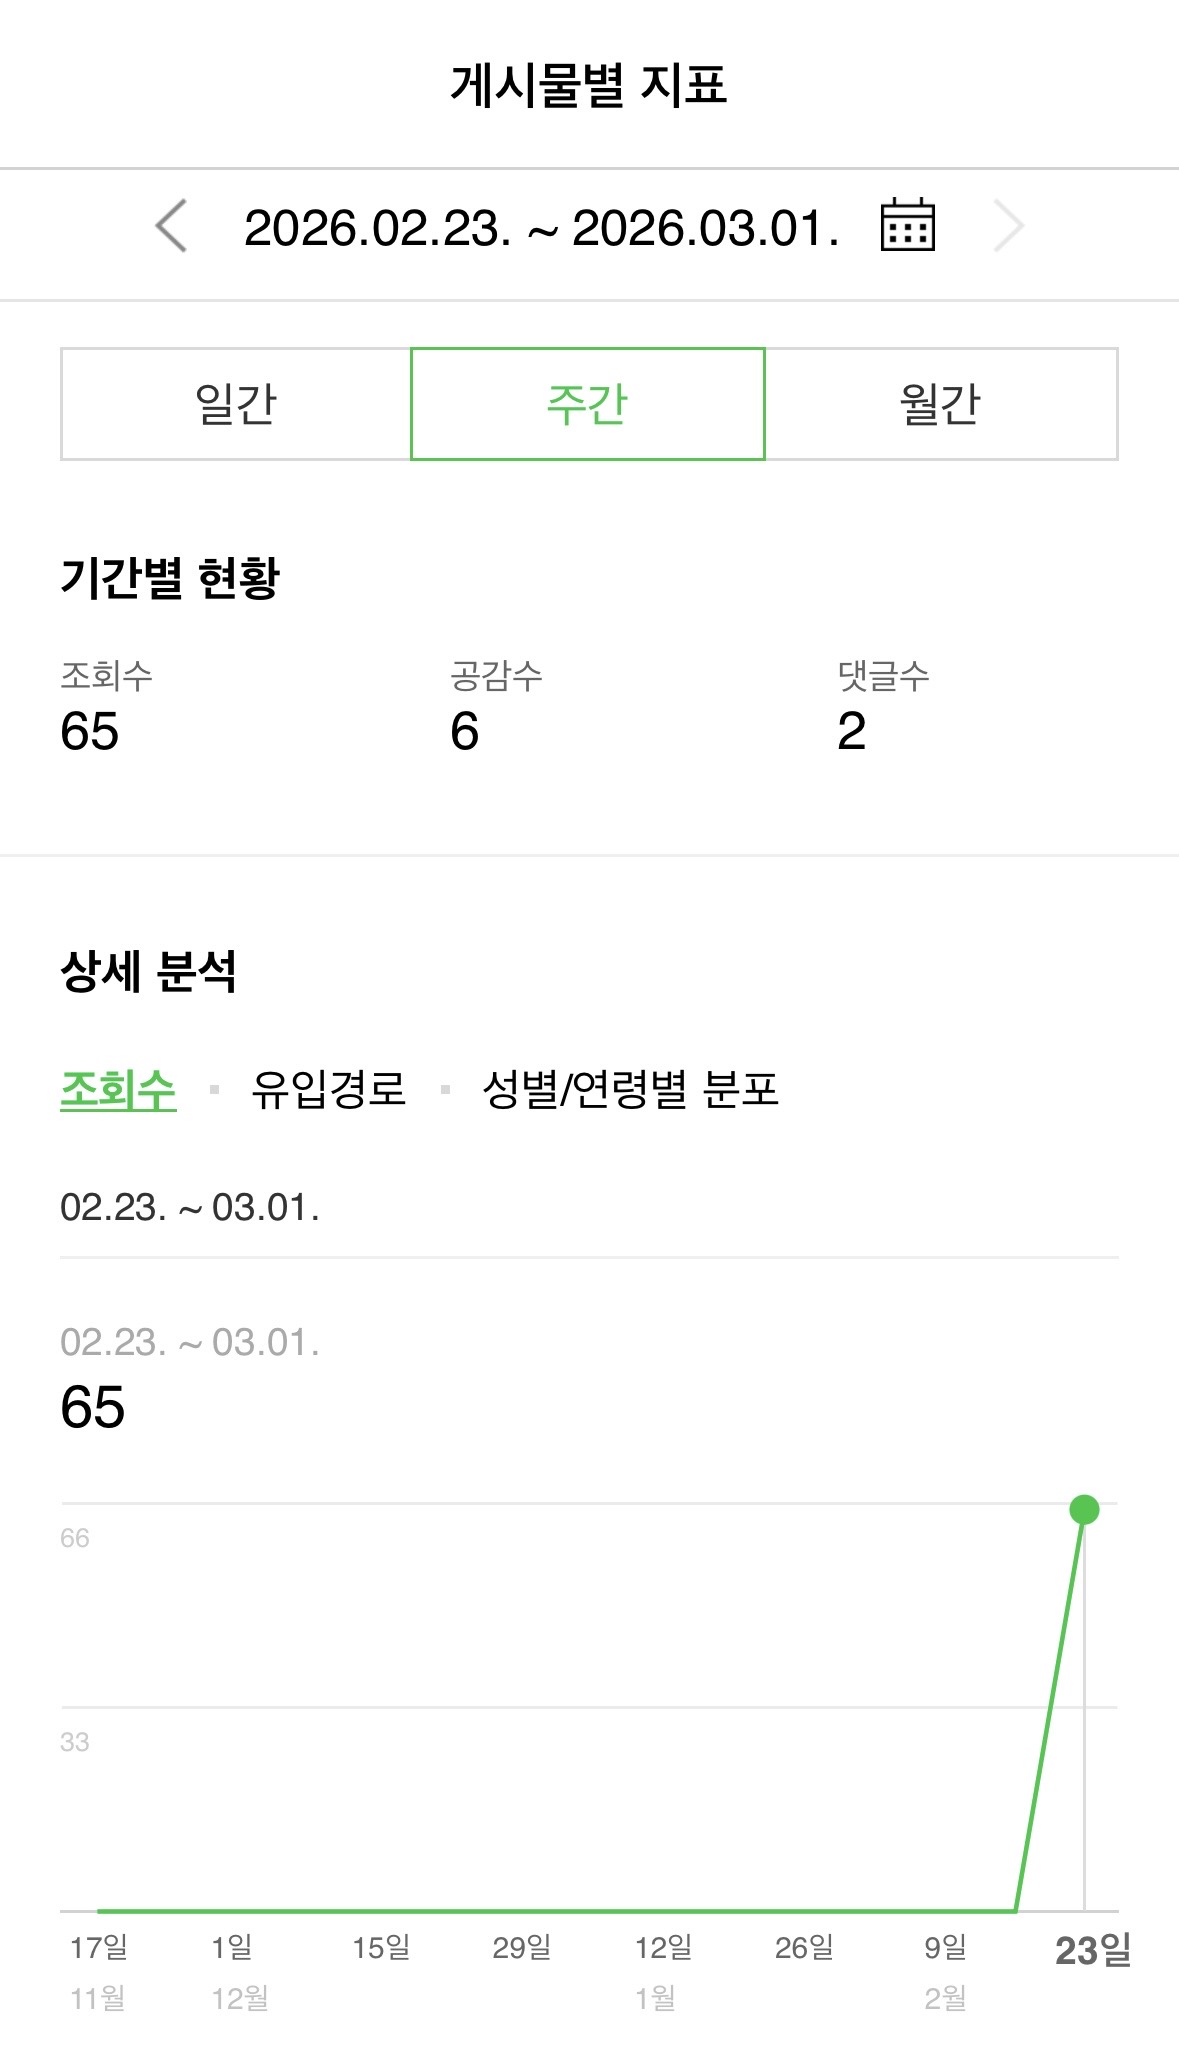Open the calendar date picker icon
1179x2057 pixels.
coord(907,225)
